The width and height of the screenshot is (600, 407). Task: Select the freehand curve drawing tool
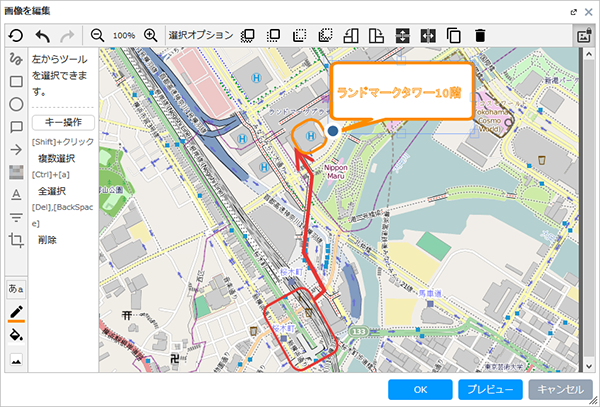(x=16, y=59)
